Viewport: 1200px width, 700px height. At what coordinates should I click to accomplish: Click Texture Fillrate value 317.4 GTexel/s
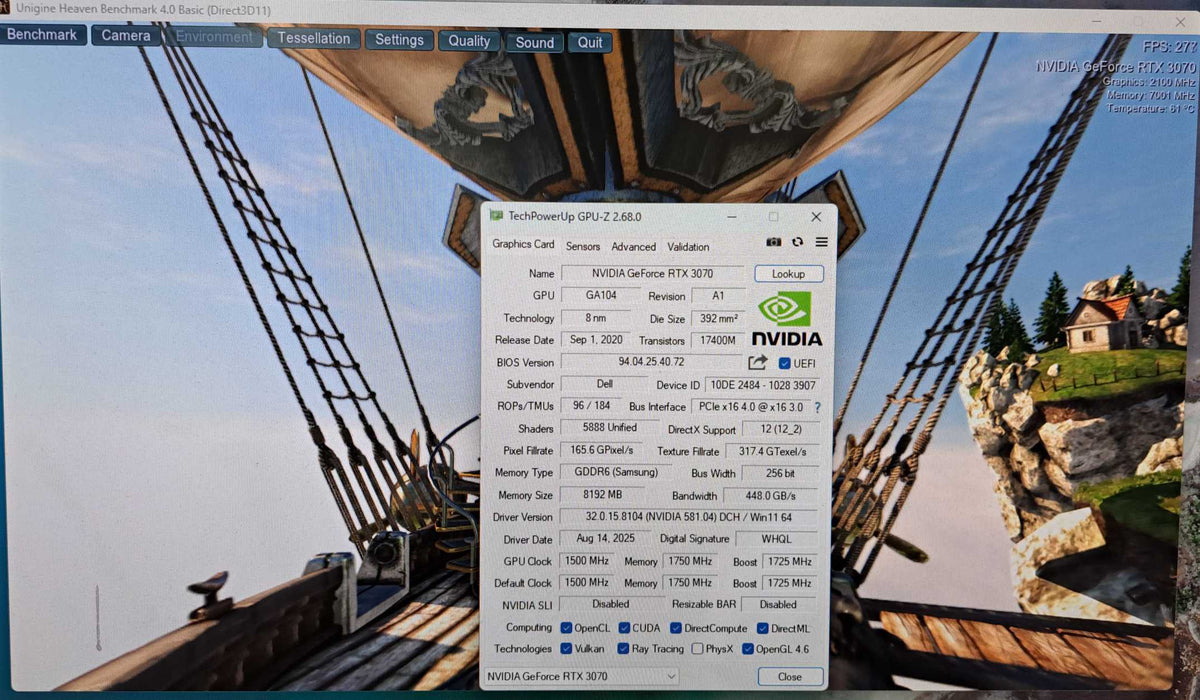coord(773,452)
